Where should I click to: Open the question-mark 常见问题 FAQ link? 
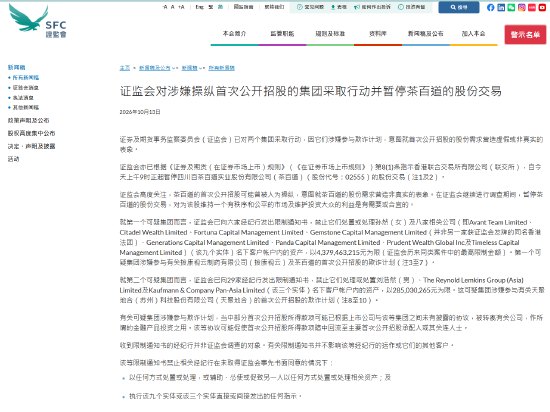click(x=310, y=7)
